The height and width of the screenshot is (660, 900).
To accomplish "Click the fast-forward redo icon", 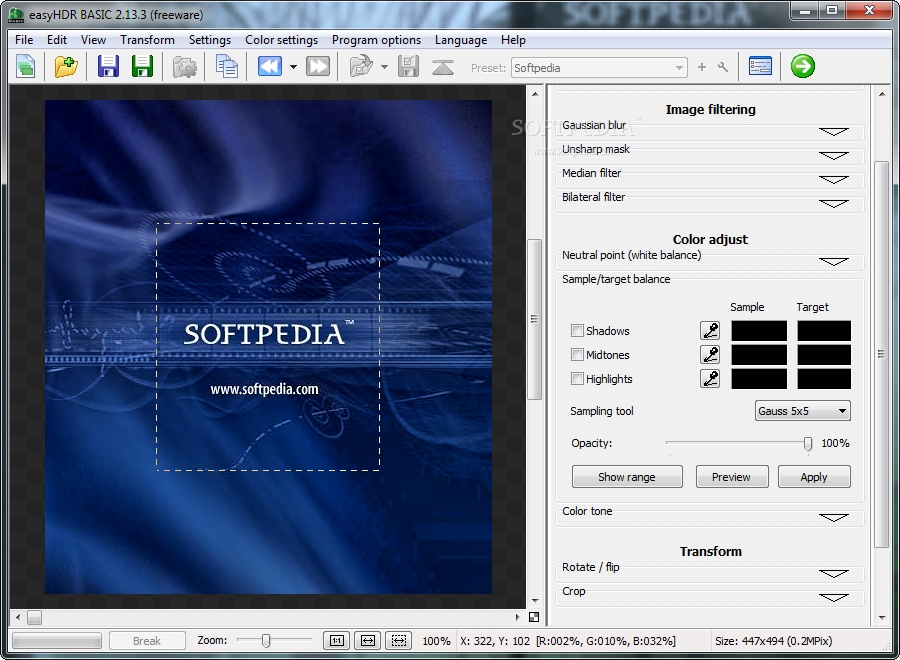I will [318, 67].
